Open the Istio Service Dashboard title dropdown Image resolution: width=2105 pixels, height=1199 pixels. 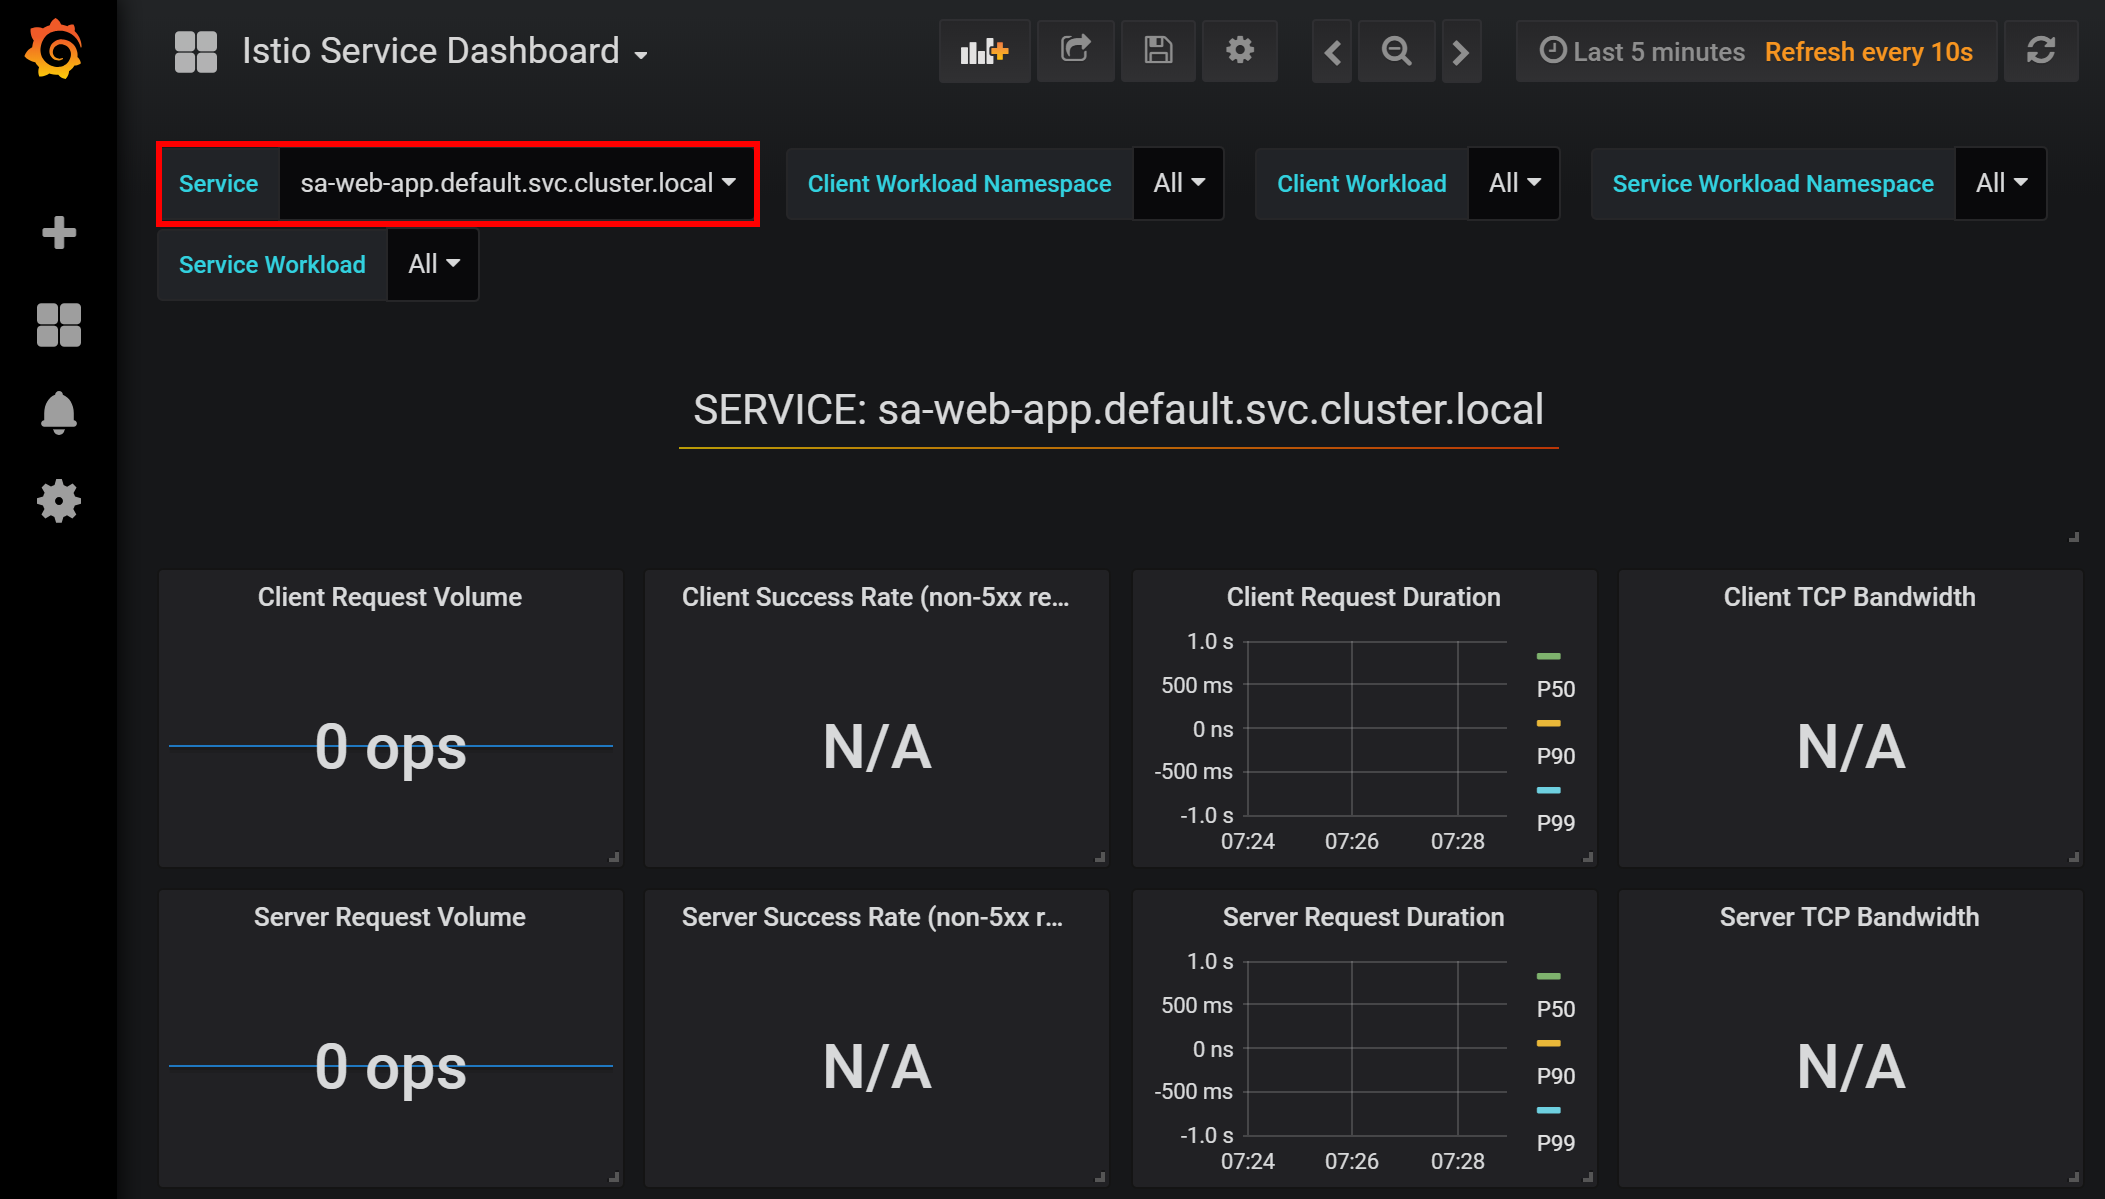tap(445, 52)
